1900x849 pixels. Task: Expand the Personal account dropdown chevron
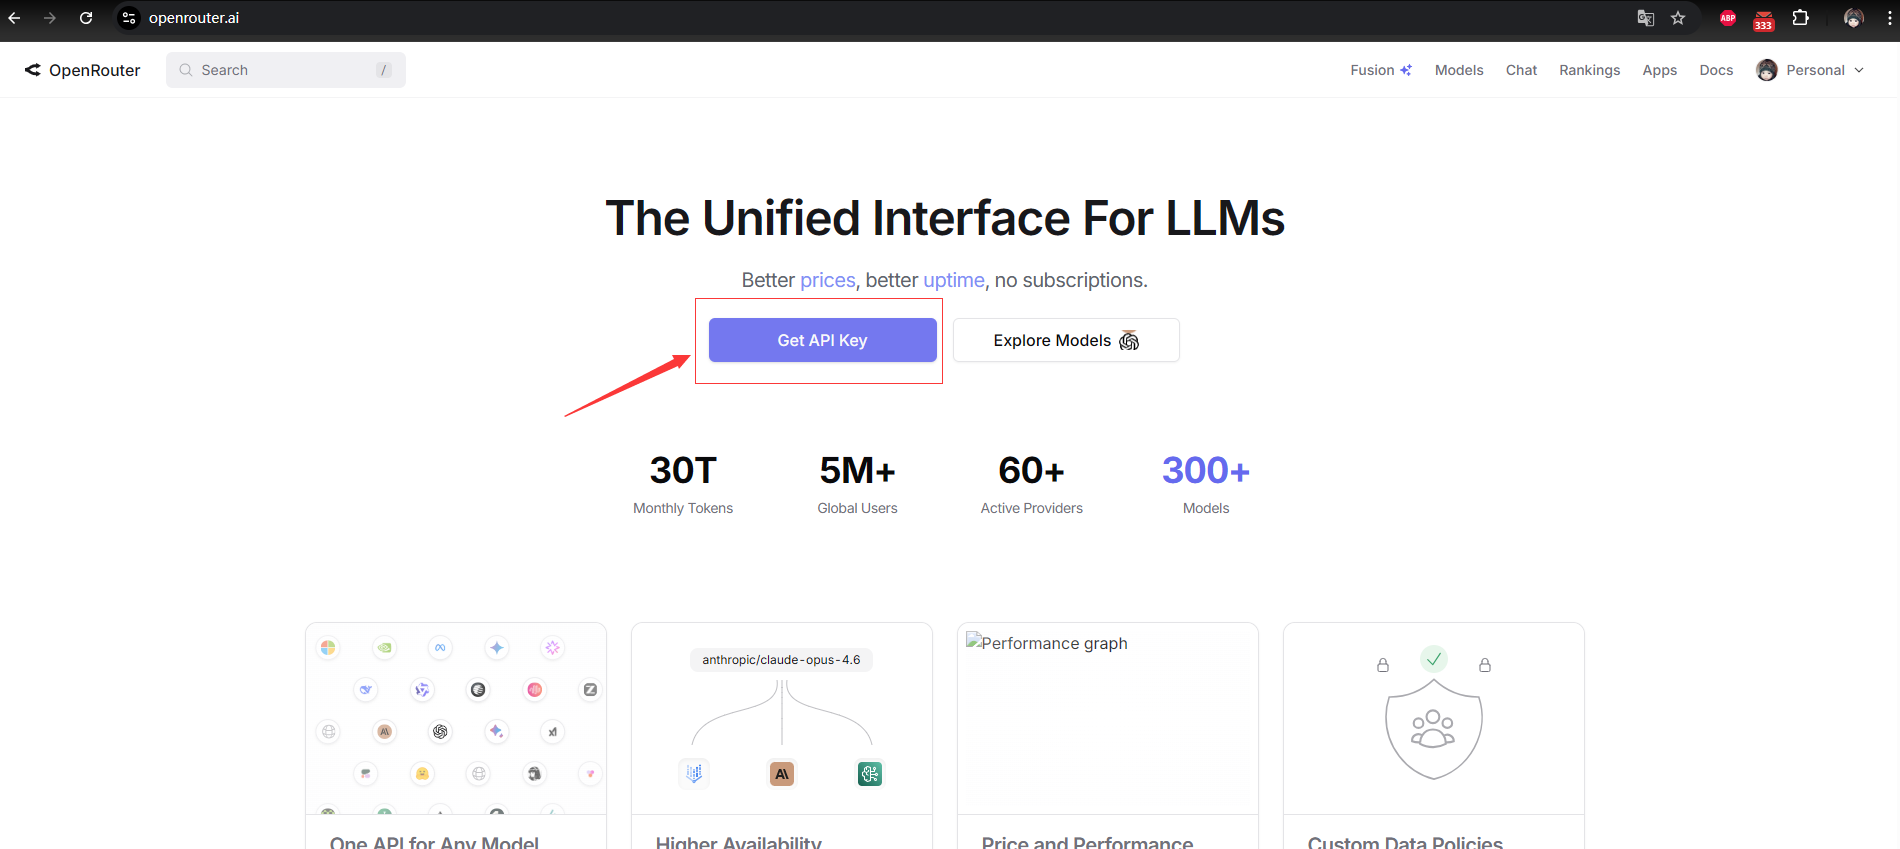point(1859,70)
